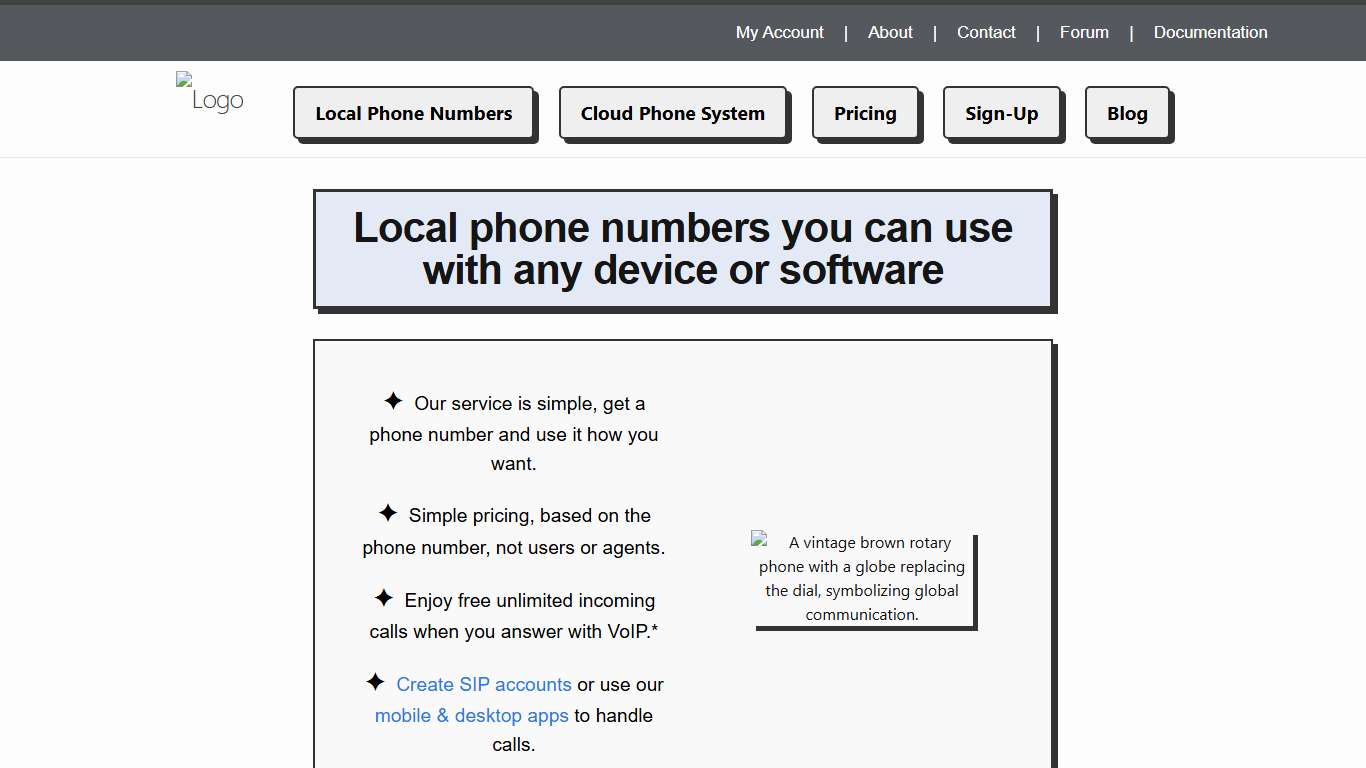Open the Blog section

[1127, 113]
